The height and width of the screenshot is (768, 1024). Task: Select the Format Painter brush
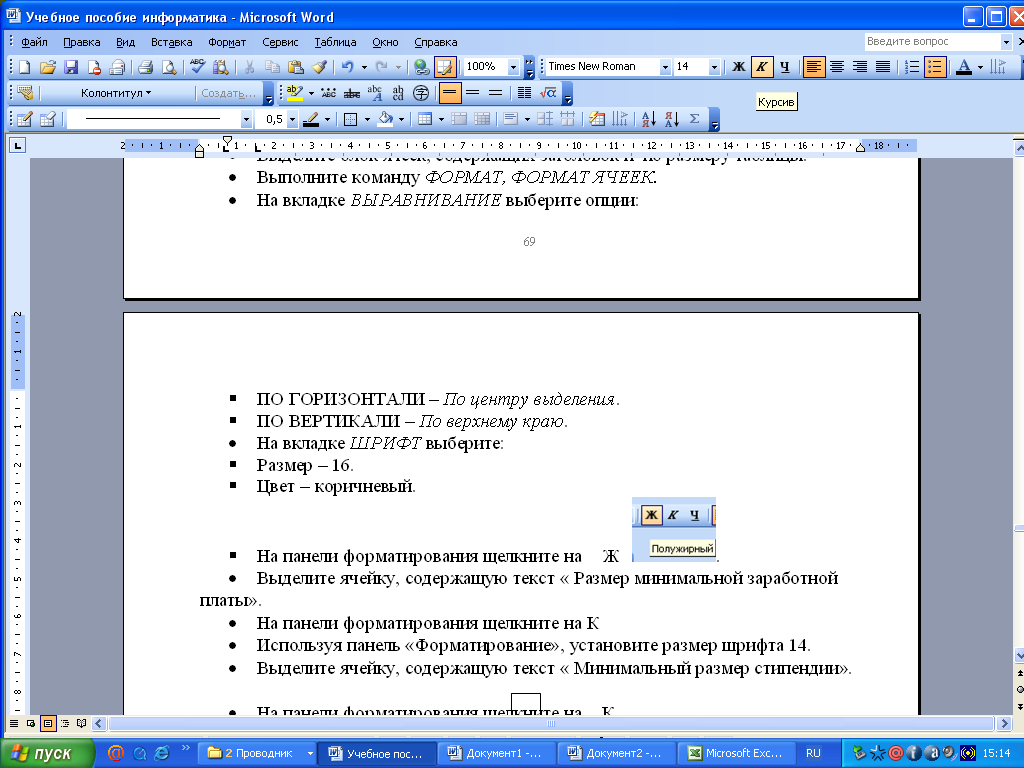click(x=319, y=67)
